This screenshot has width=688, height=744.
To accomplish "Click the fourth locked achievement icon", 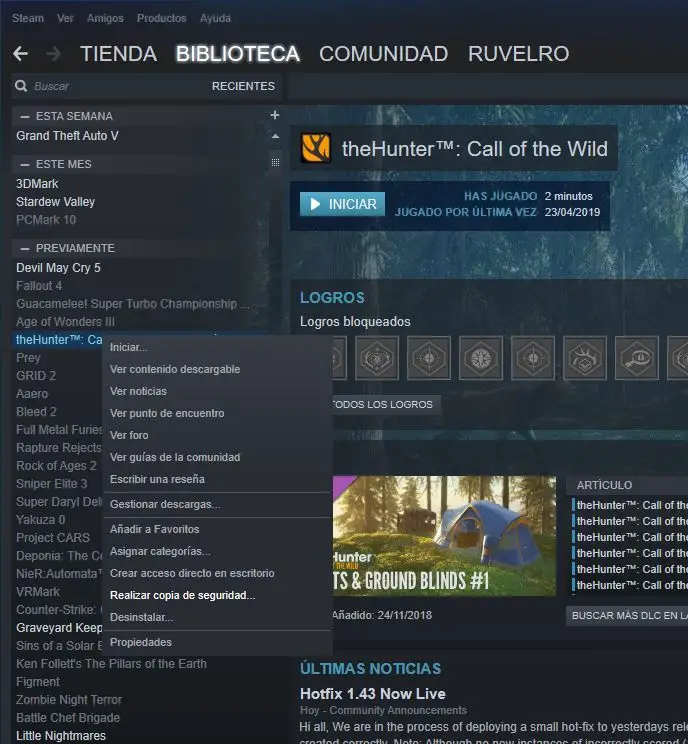I will tap(481, 358).
